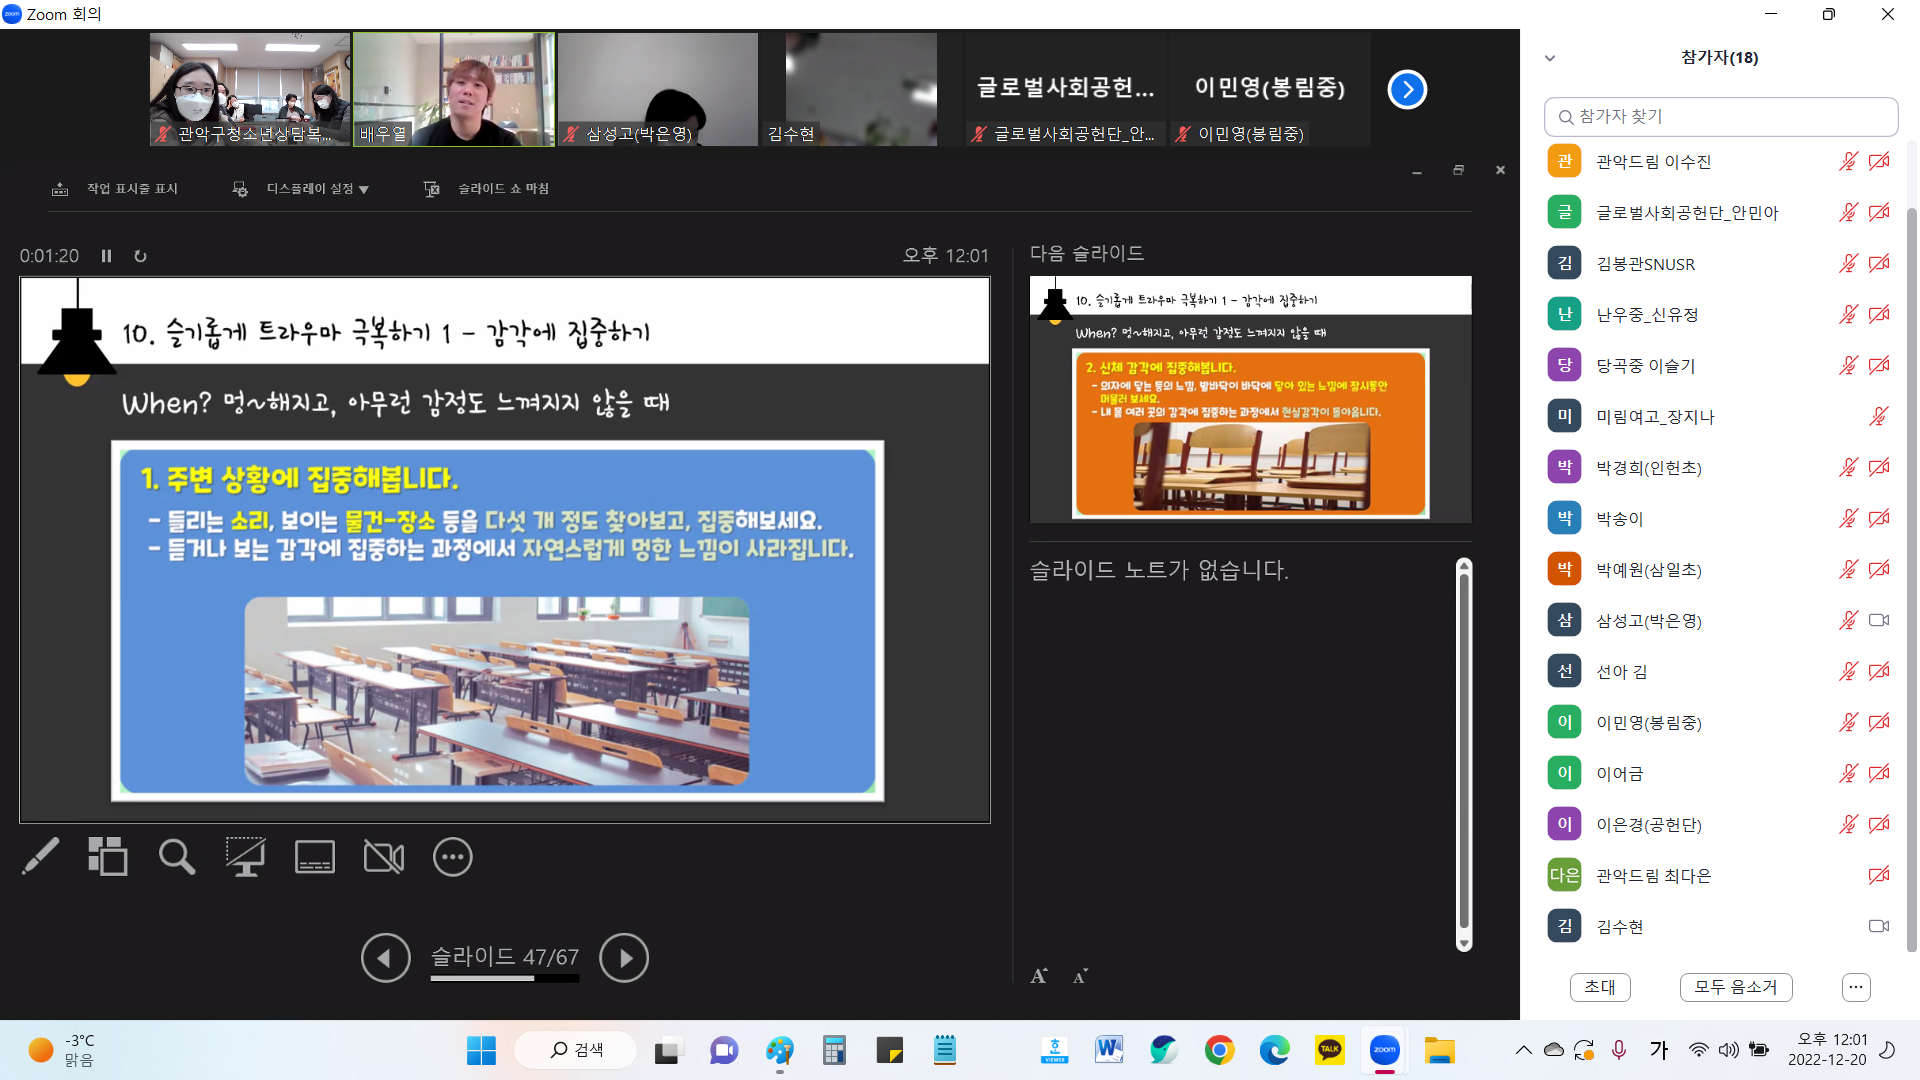Open more slideshow options ellipsis icon
This screenshot has width=1920, height=1080.
[453, 857]
